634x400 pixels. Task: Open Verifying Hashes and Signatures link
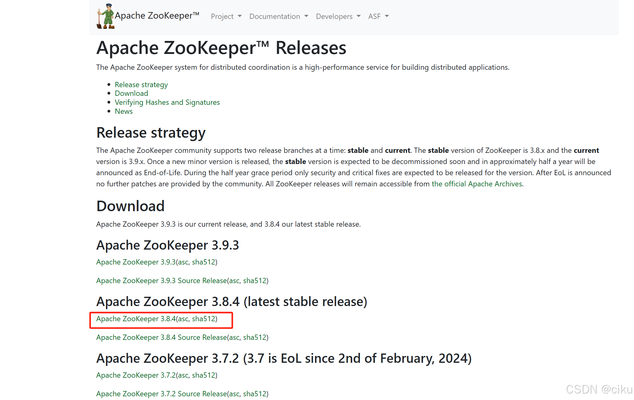[167, 103]
